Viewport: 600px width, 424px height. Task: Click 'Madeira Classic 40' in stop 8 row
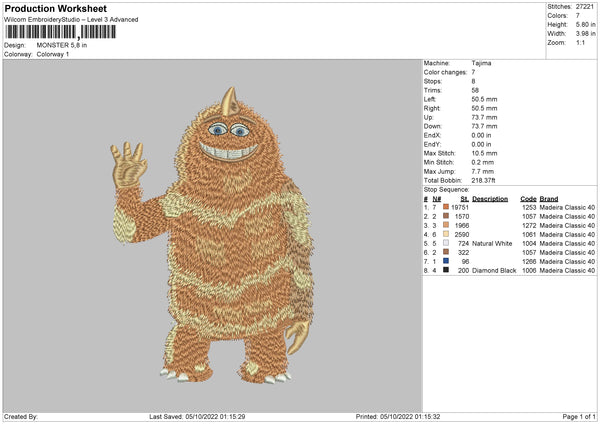pyautogui.click(x=567, y=271)
